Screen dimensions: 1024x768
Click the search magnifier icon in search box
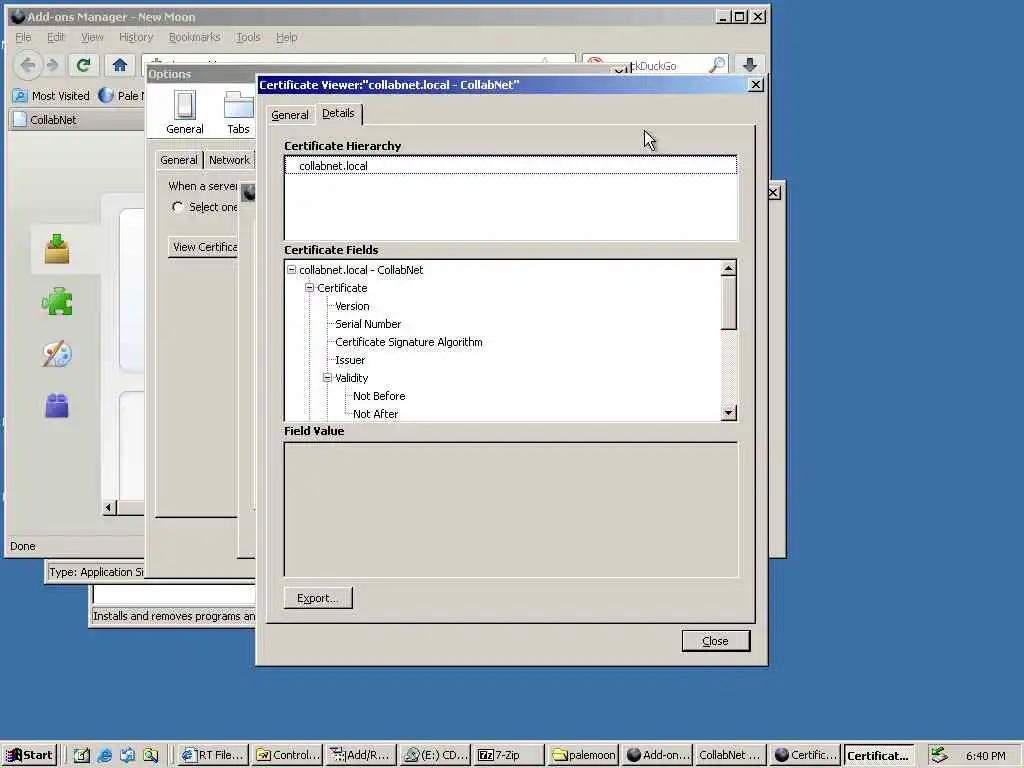(x=717, y=65)
